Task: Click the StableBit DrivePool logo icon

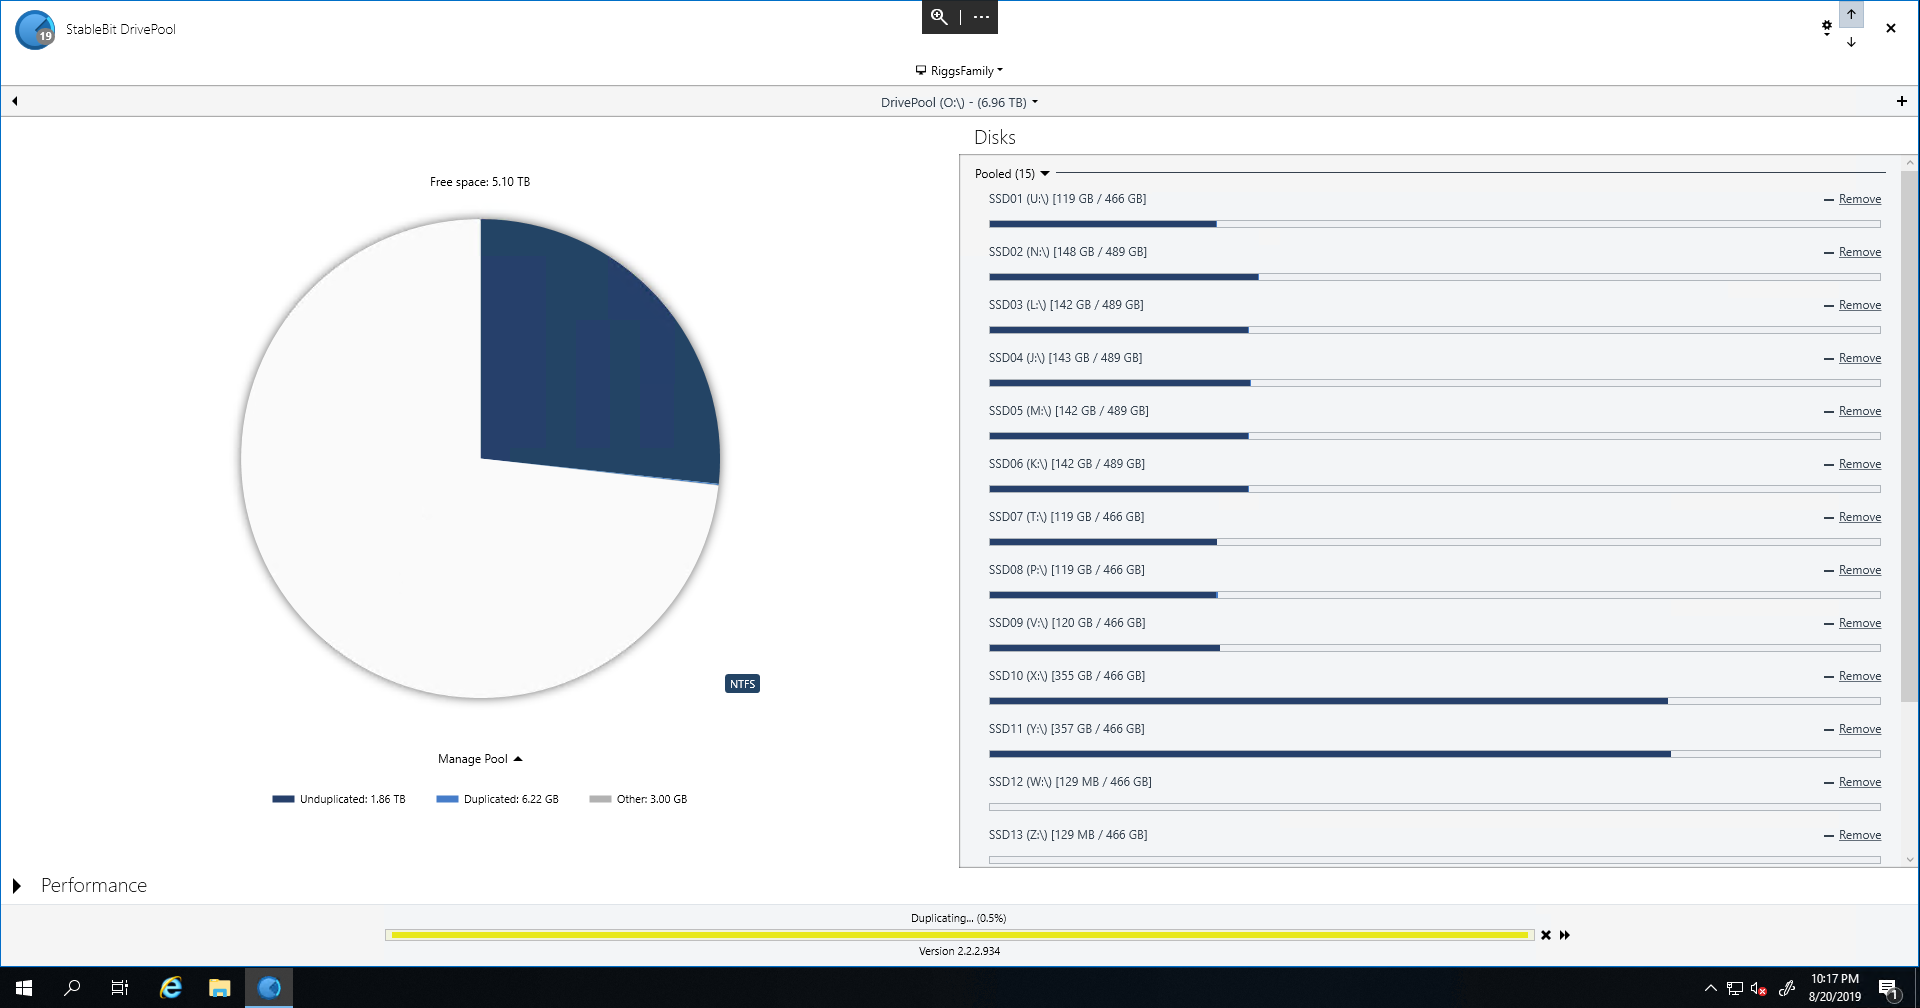Action: pyautogui.click(x=35, y=30)
